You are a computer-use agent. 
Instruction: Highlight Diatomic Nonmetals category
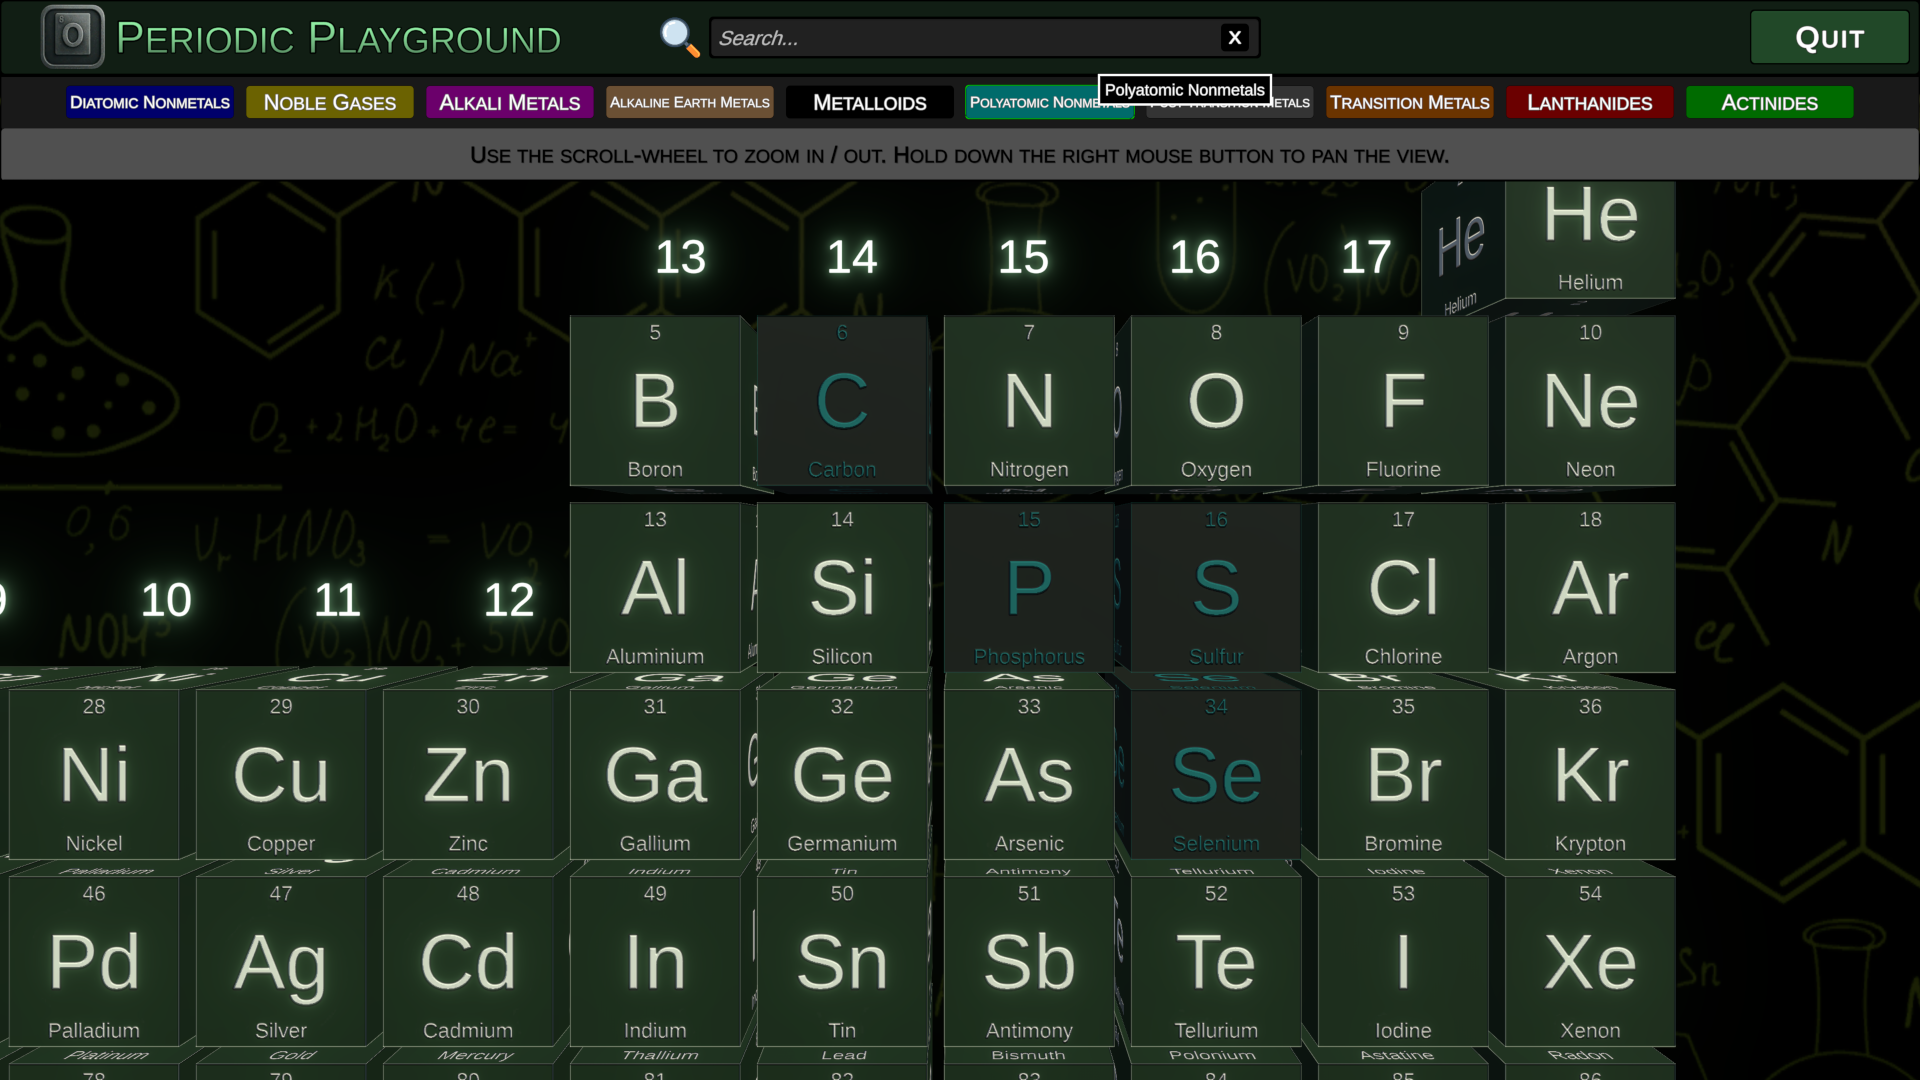[x=150, y=102]
